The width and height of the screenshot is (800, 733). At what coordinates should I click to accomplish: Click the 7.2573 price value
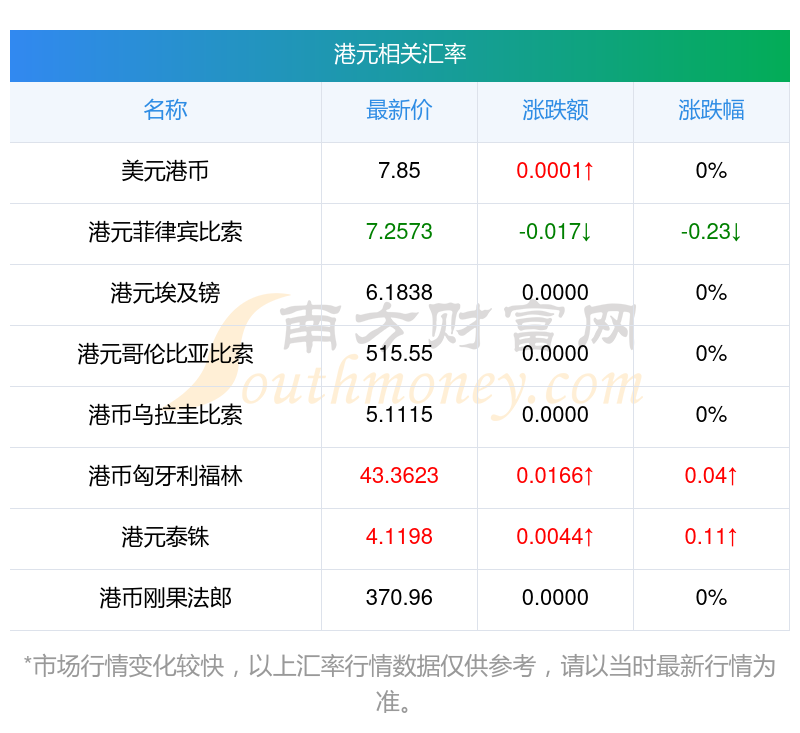click(x=399, y=232)
